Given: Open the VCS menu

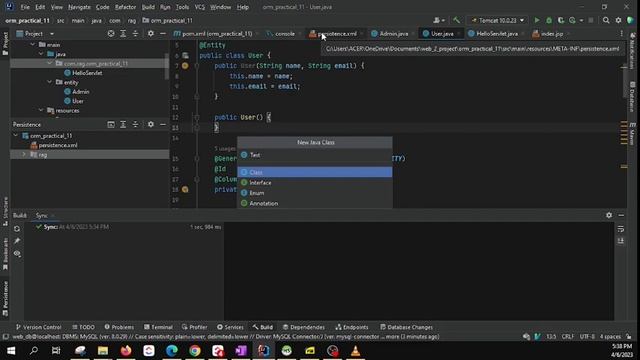Looking at the screenshot, I should pyautogui.click(x=200, y=7).
